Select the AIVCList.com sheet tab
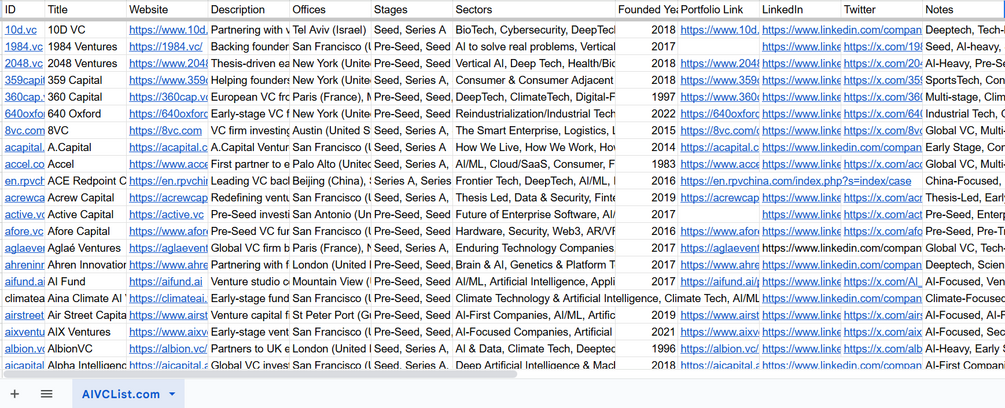Viewport: 1005px width, 408px height. [x=120, y=394]
